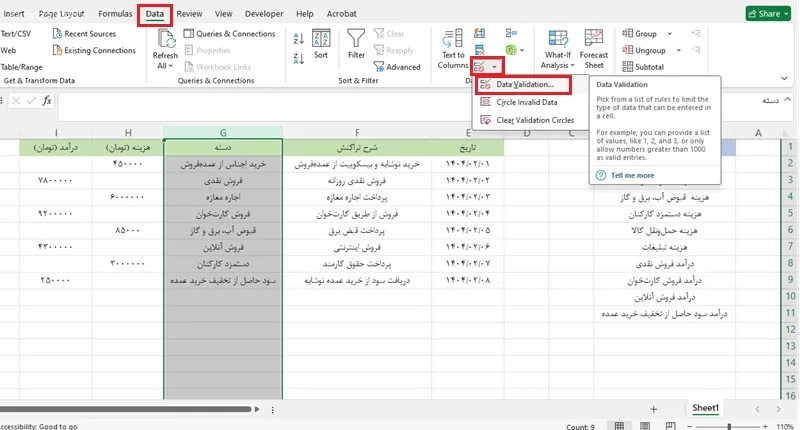
Task: Click the 110% zoom level
Action: pos(785,426)
